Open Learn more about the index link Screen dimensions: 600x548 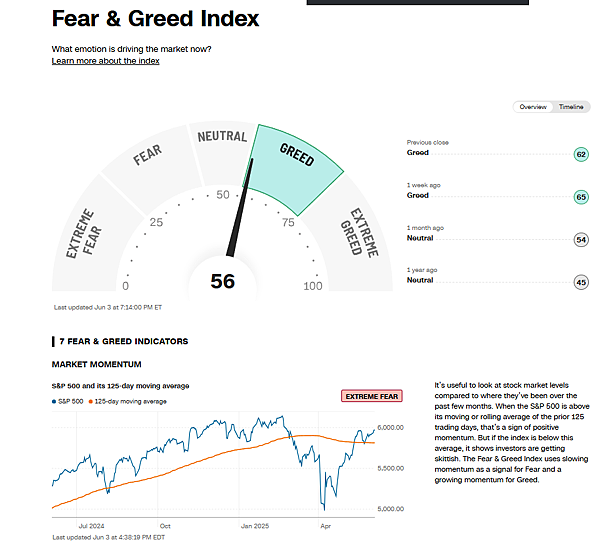pyautogui.click(x=105, y=61)
